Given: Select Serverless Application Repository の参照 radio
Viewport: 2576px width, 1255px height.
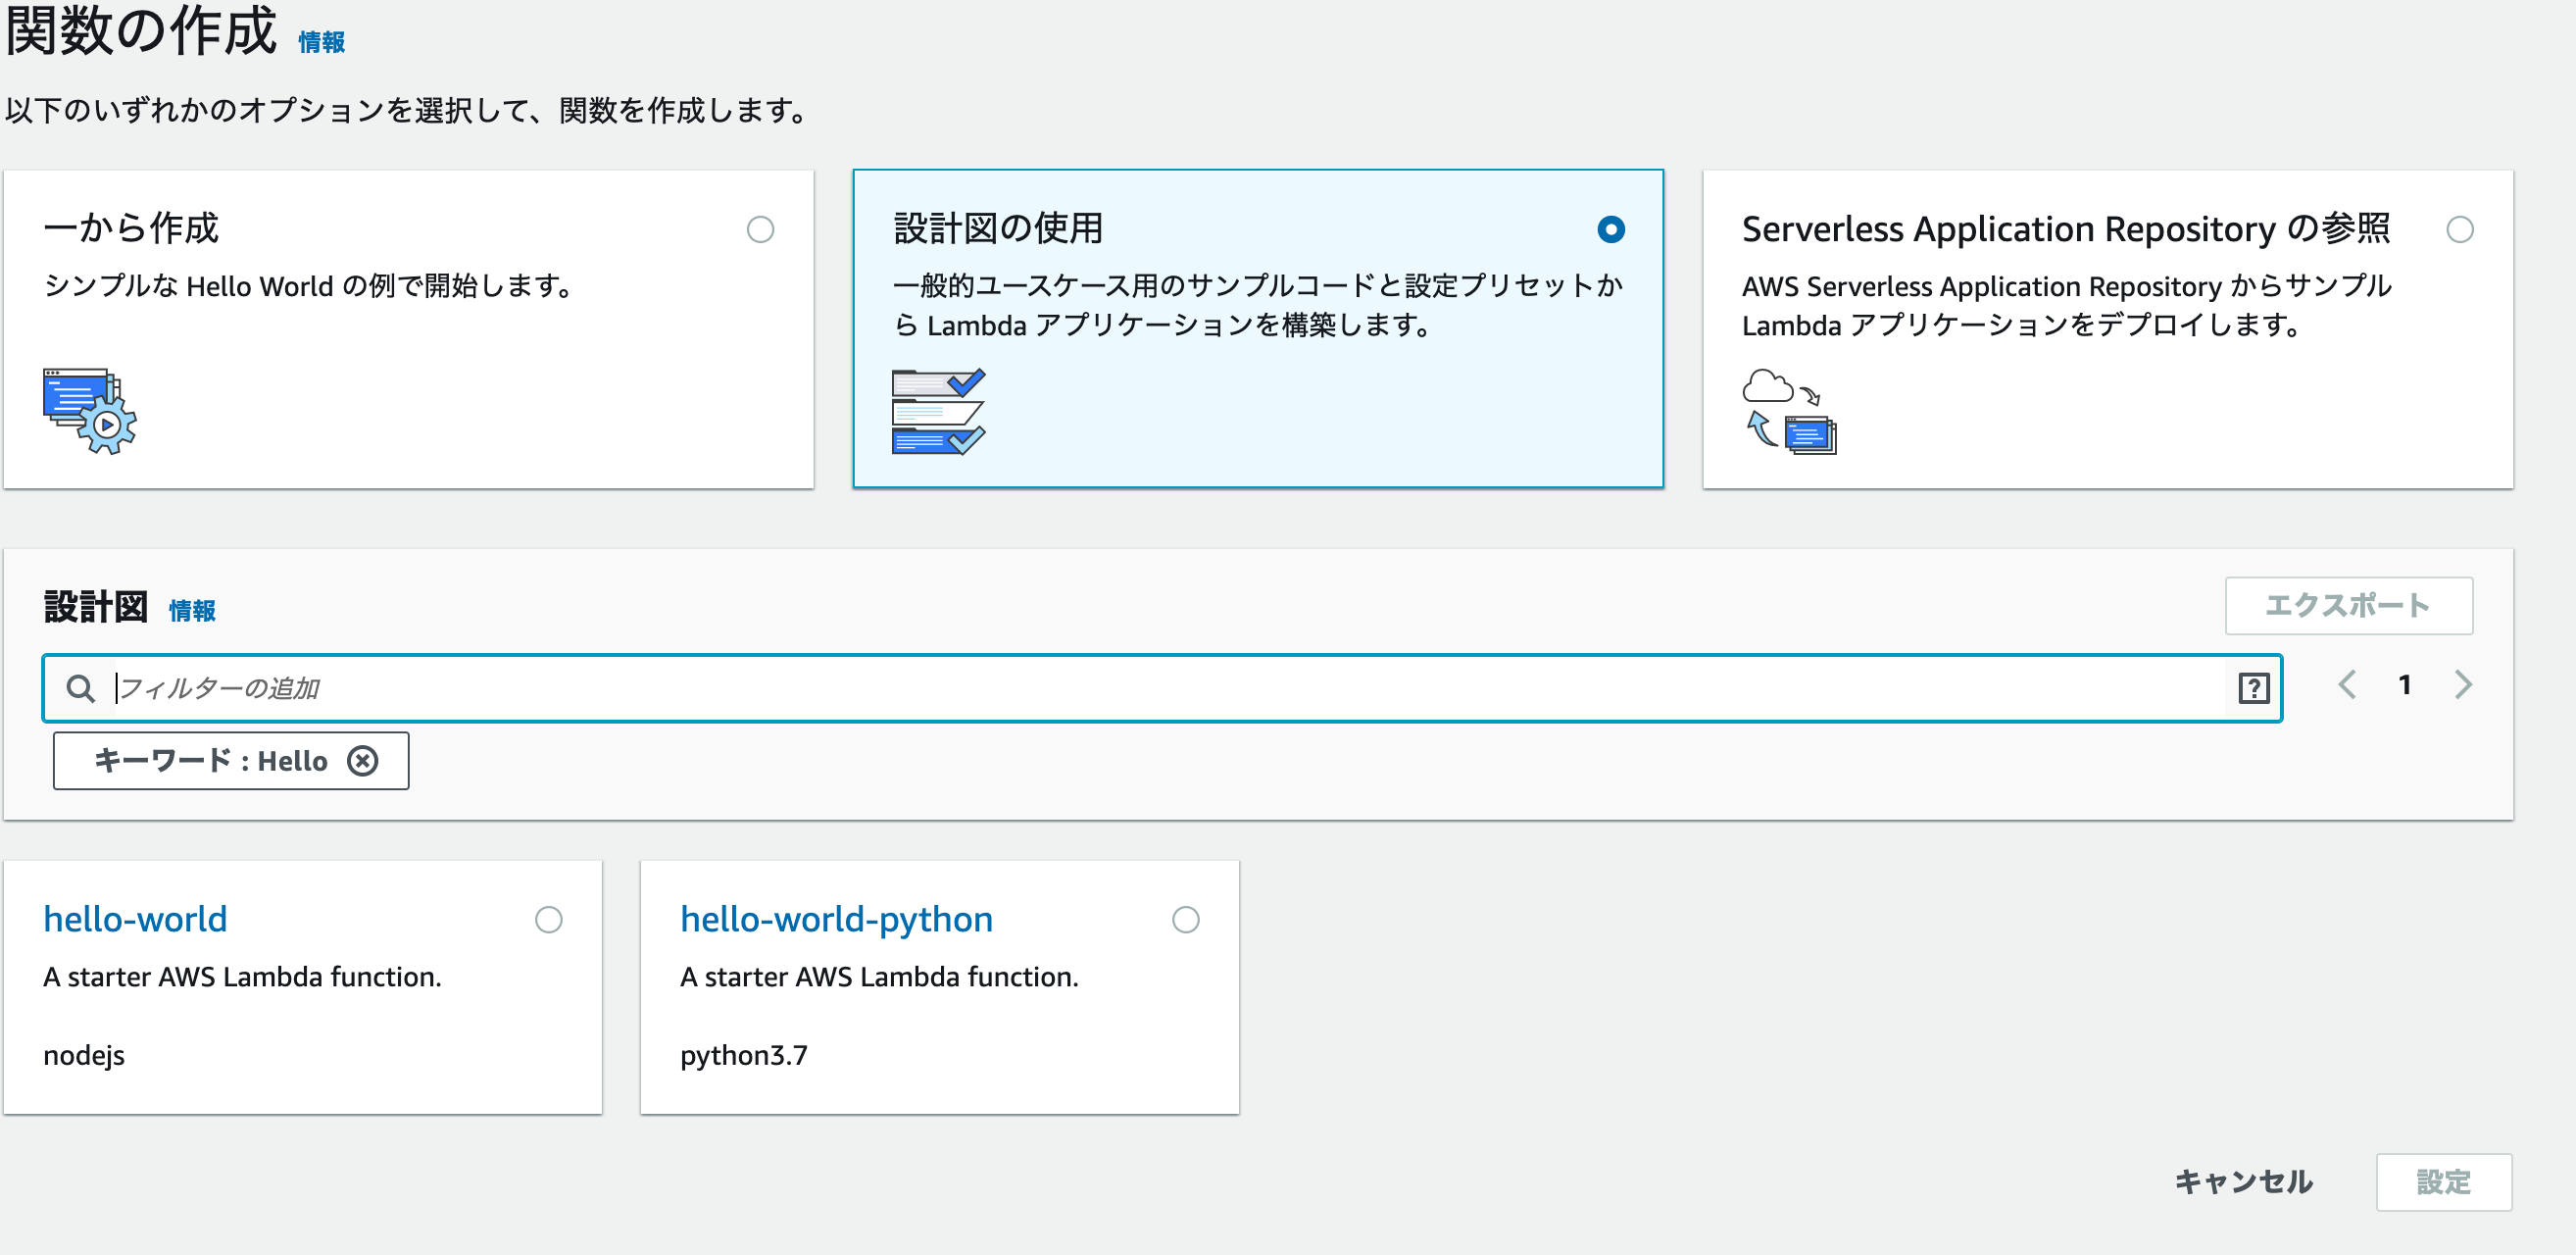Looking at the screenshot, I should 2459,230.
